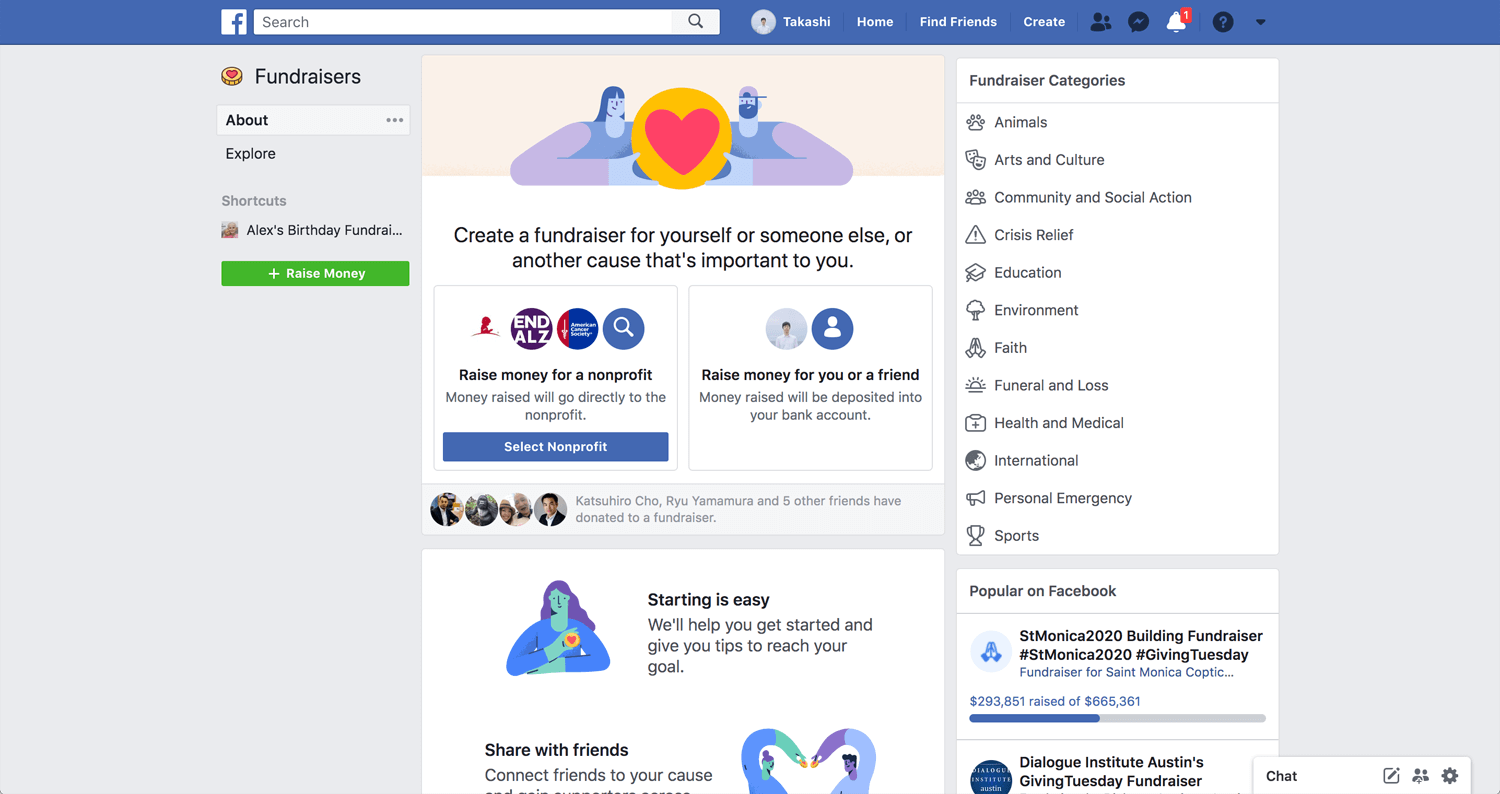
Task: Open the account menu dropdown arrow
Action: tap(1260, 22)
